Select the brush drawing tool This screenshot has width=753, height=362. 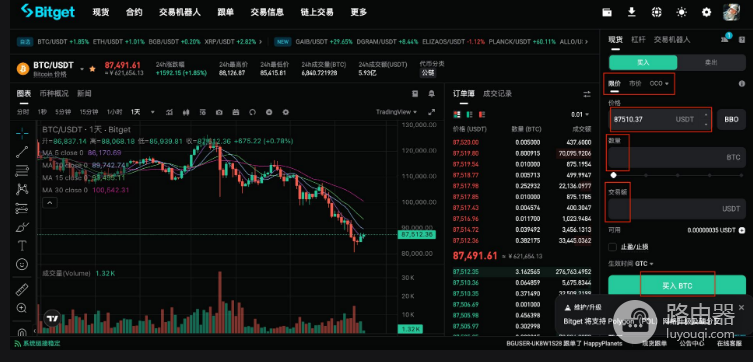[22, 227]
